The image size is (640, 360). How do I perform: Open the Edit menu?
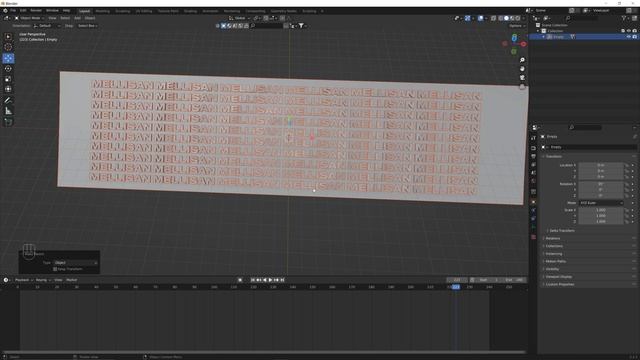coord(23,11)
